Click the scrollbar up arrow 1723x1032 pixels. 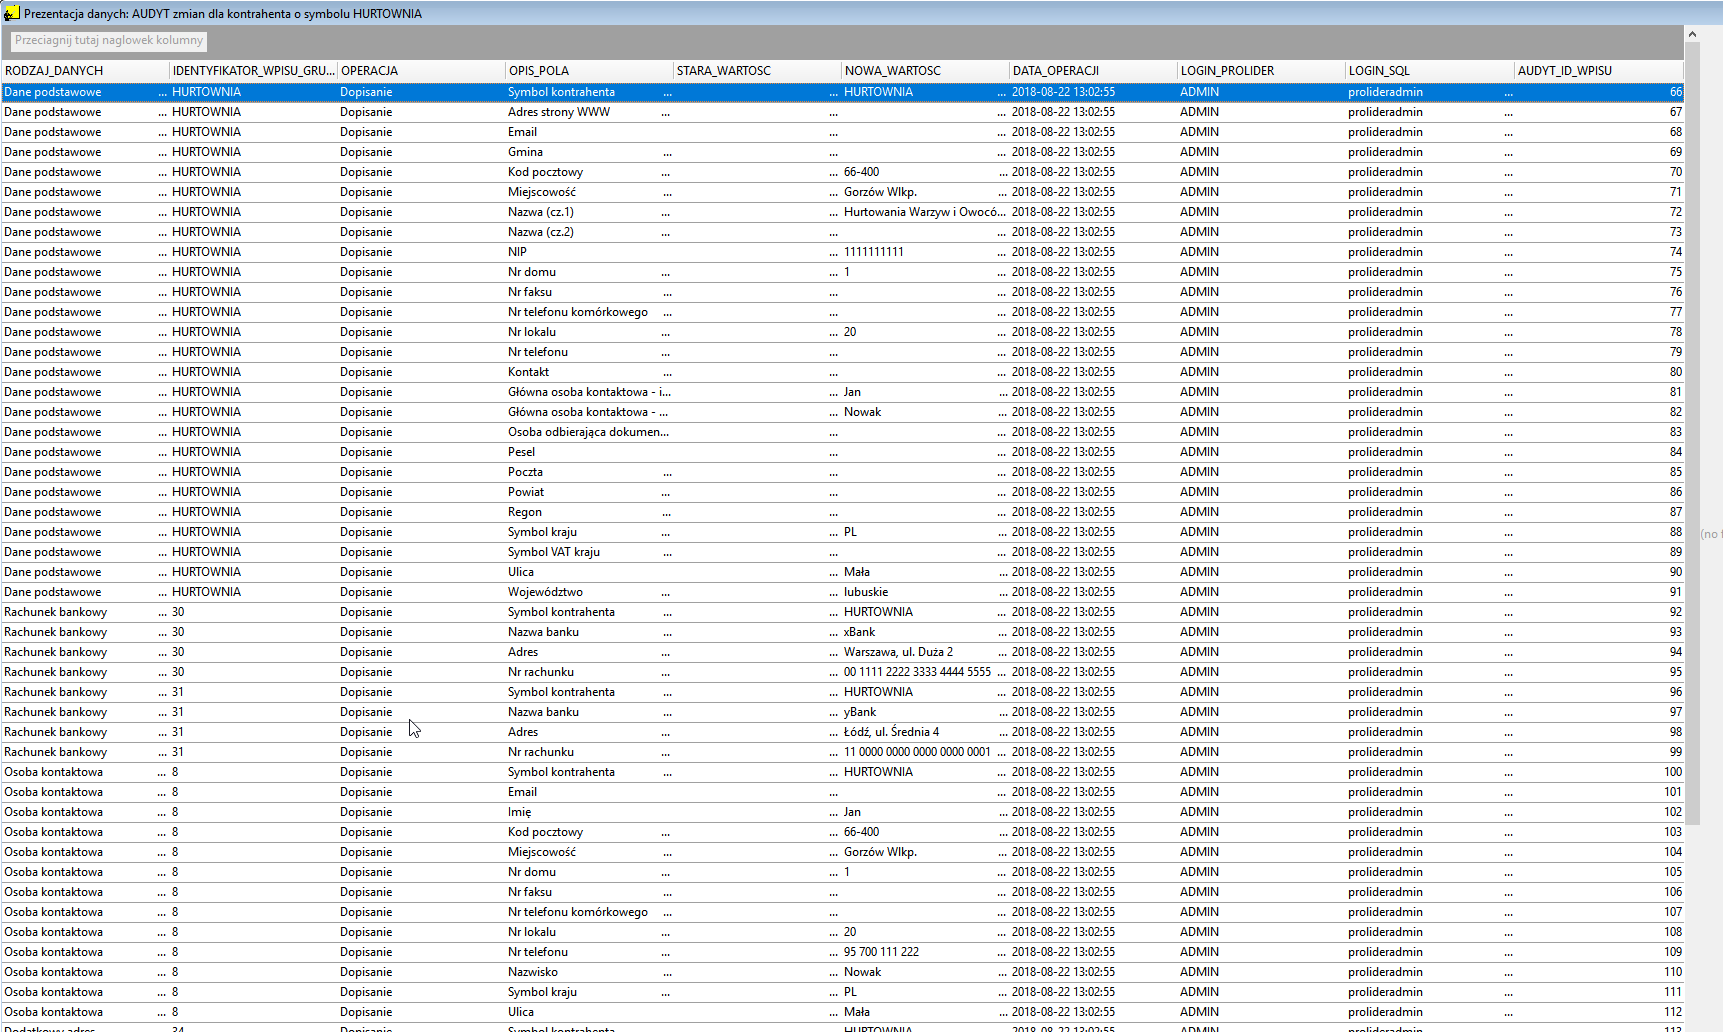1692,35
